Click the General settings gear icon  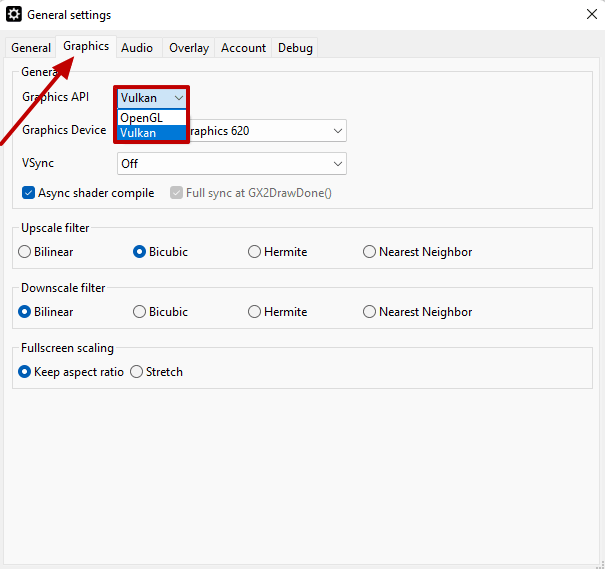14,15
